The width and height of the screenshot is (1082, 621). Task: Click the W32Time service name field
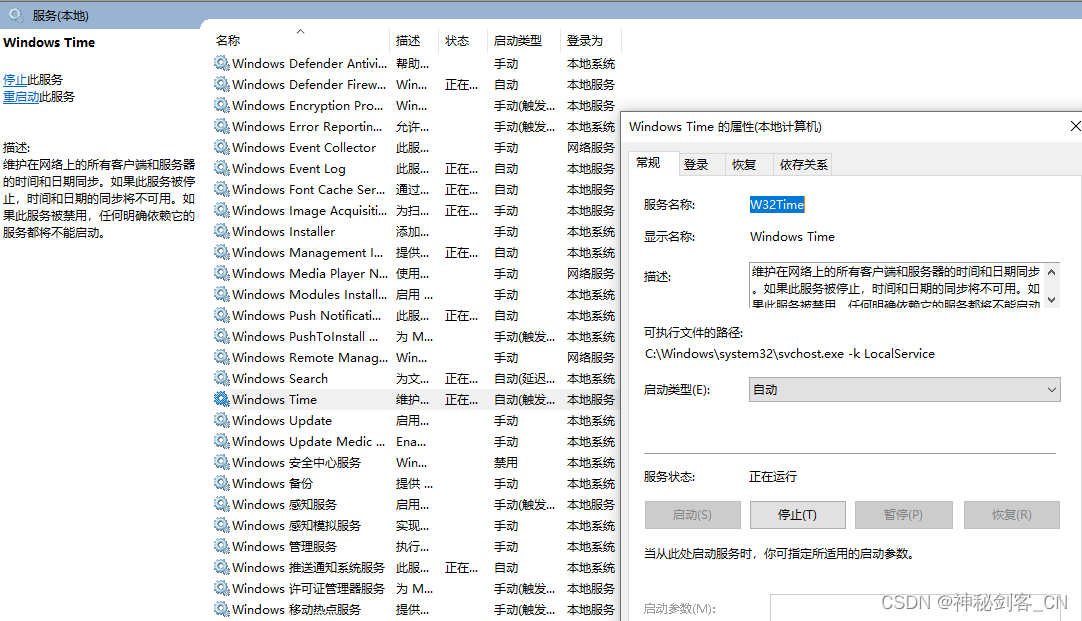pyautogui.click(x=777, y=204)
